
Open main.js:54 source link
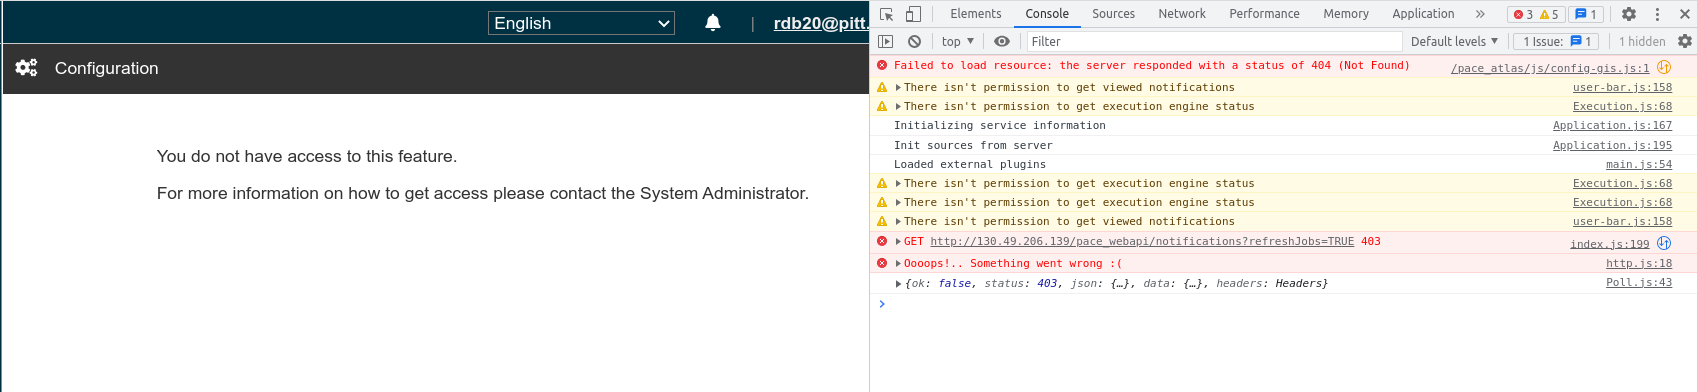click(1639, 165)
